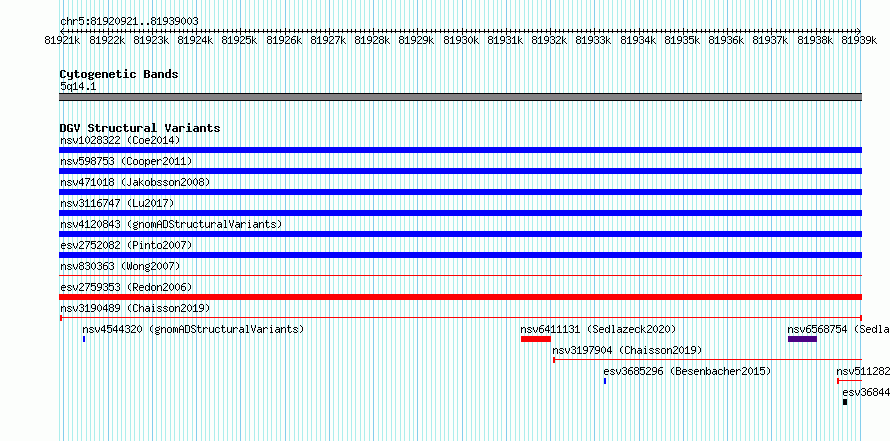Select the purple block under nsv6568754
The width and height of the screenshot is (890, 441).
(802, 339)
